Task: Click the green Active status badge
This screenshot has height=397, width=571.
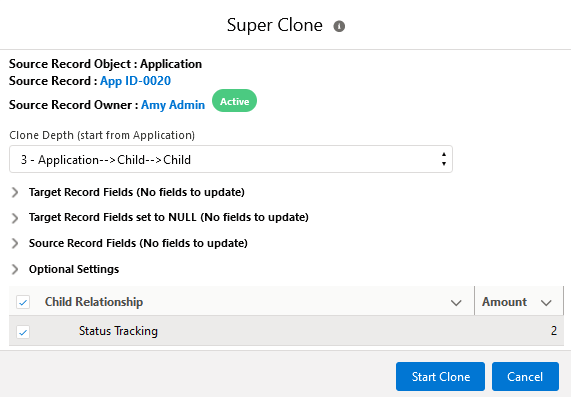Action: click(235, 101)
